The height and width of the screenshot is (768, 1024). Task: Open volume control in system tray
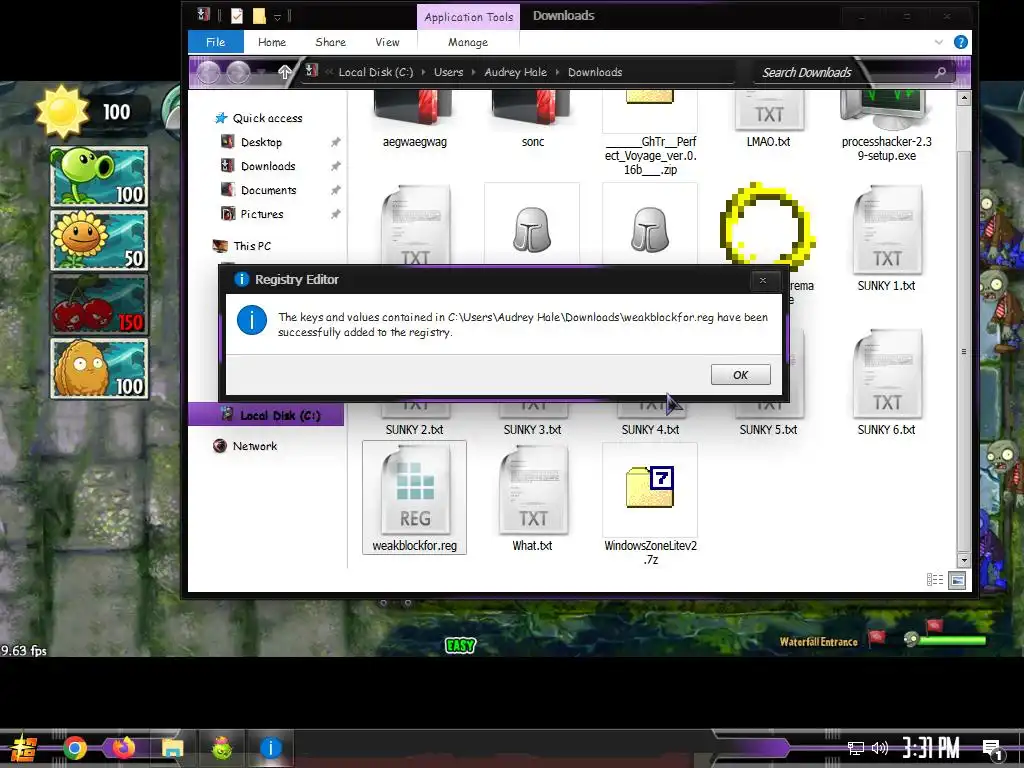(880, 748)
